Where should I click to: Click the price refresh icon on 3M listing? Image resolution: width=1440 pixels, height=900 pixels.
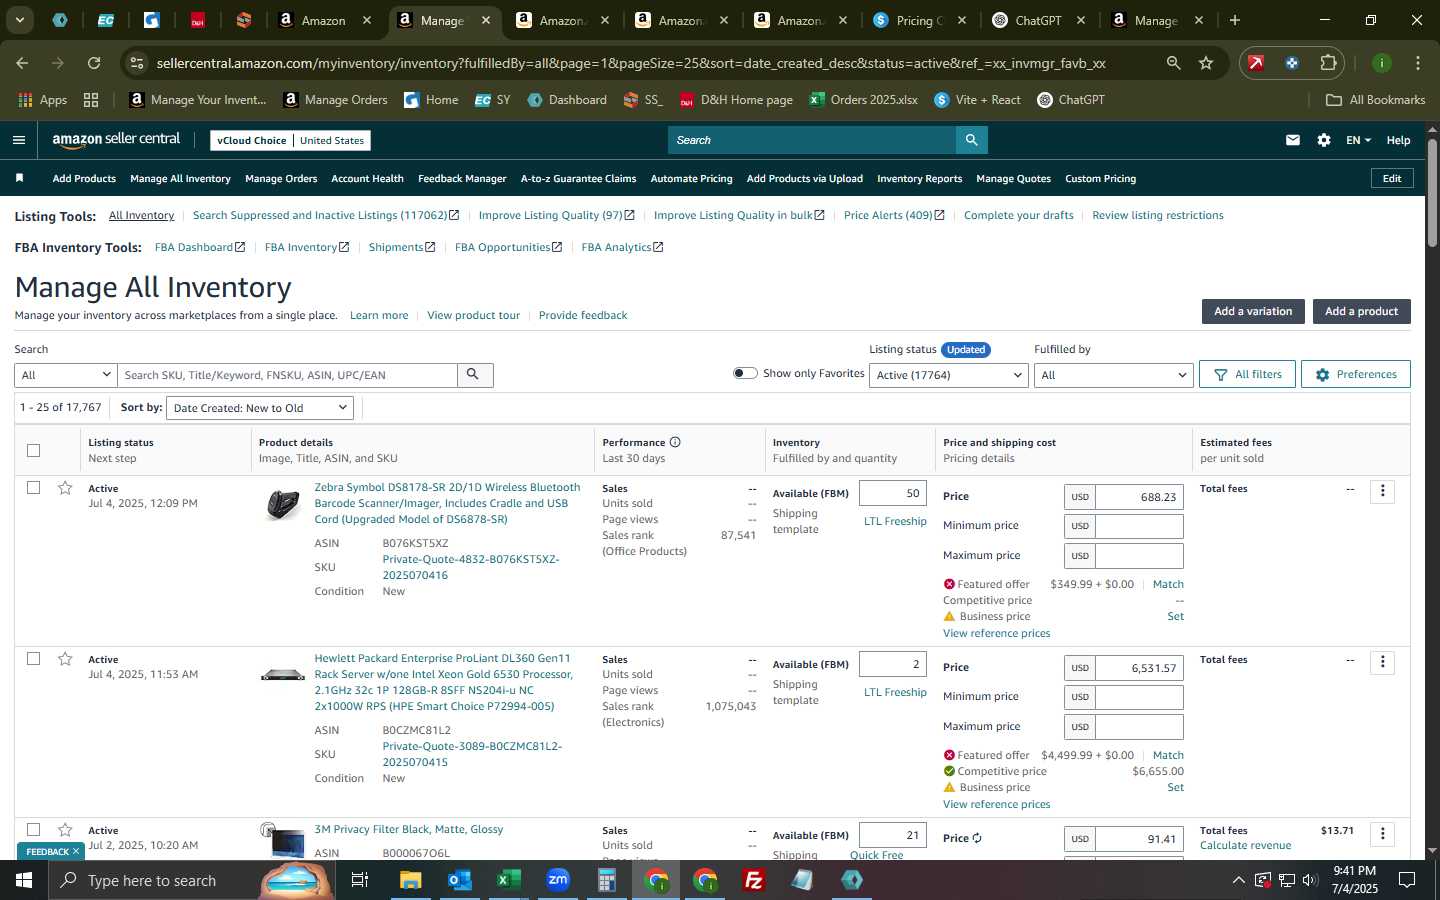(977, 838)
